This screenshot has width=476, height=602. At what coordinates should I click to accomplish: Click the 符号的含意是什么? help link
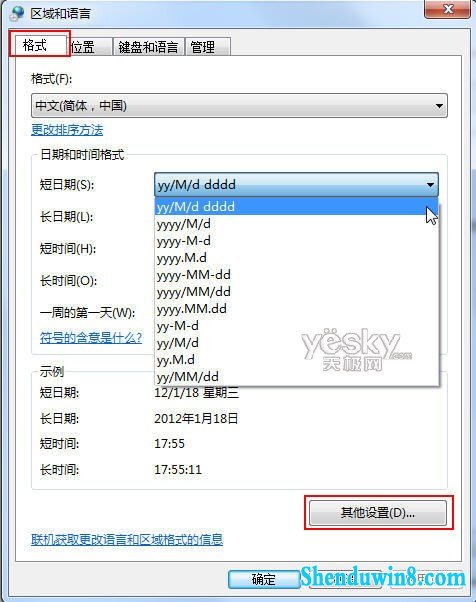coord(91,337)
